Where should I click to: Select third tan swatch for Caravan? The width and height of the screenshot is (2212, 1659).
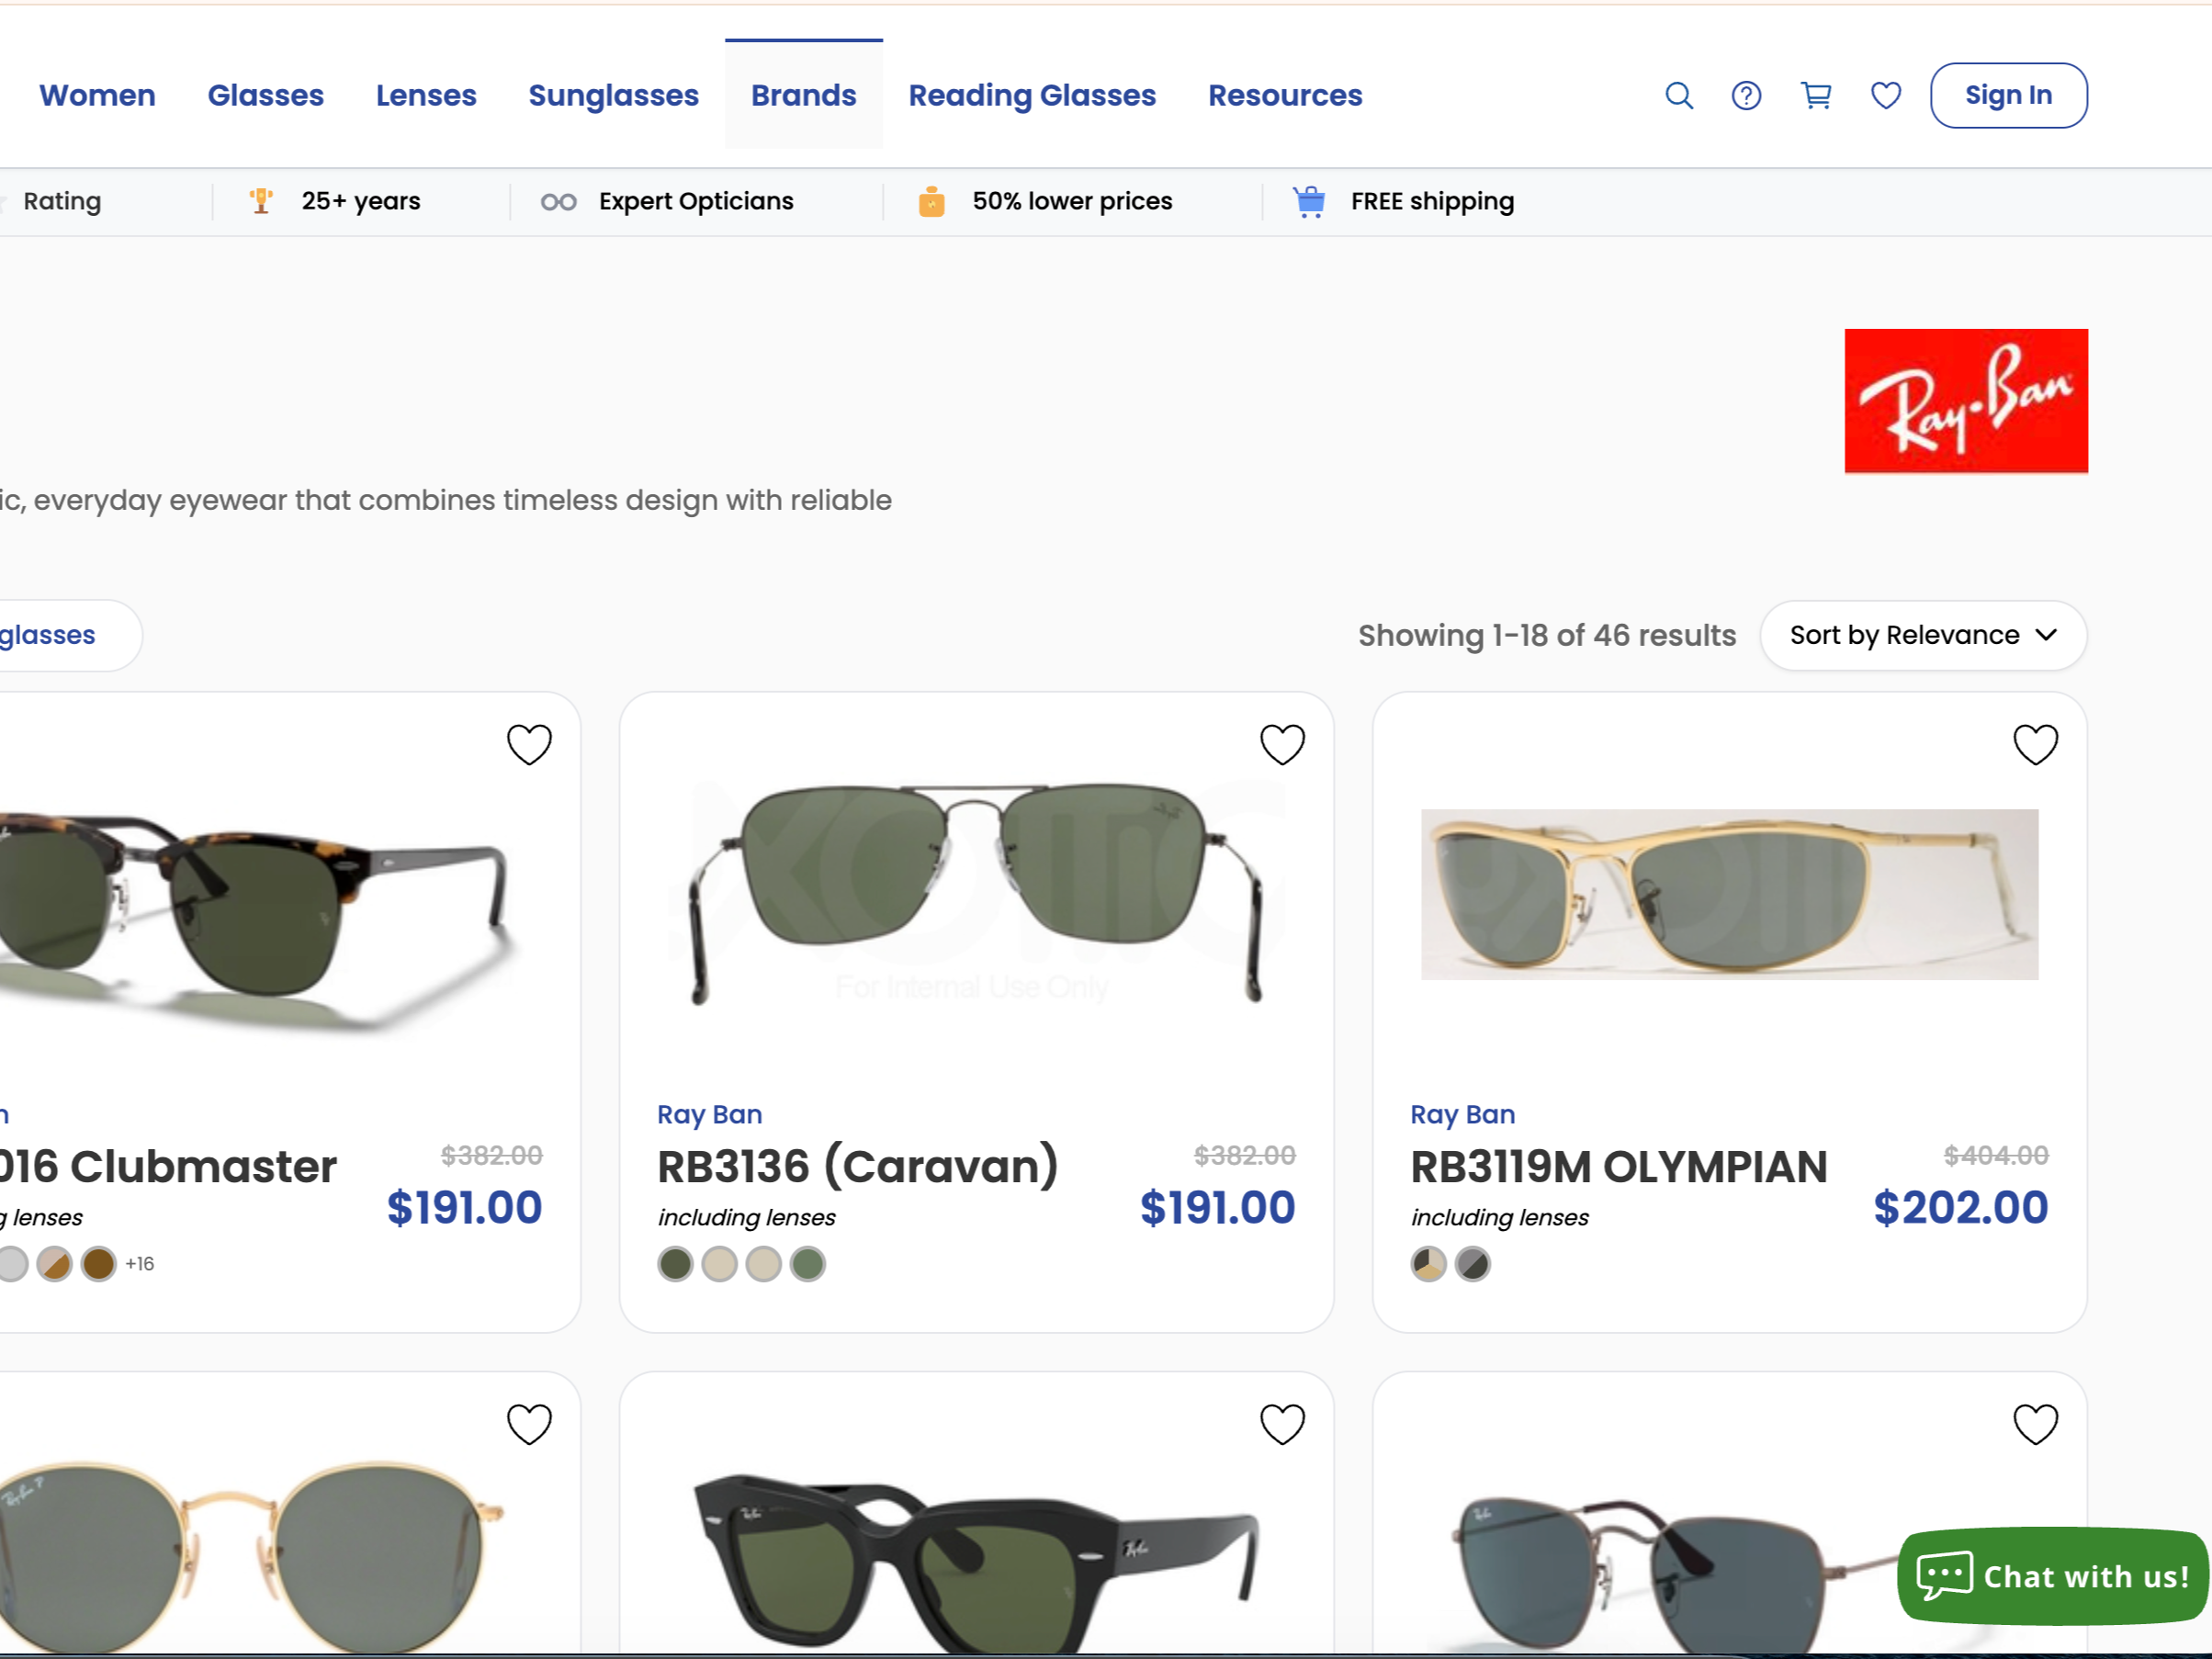[x=764, y=1264]
